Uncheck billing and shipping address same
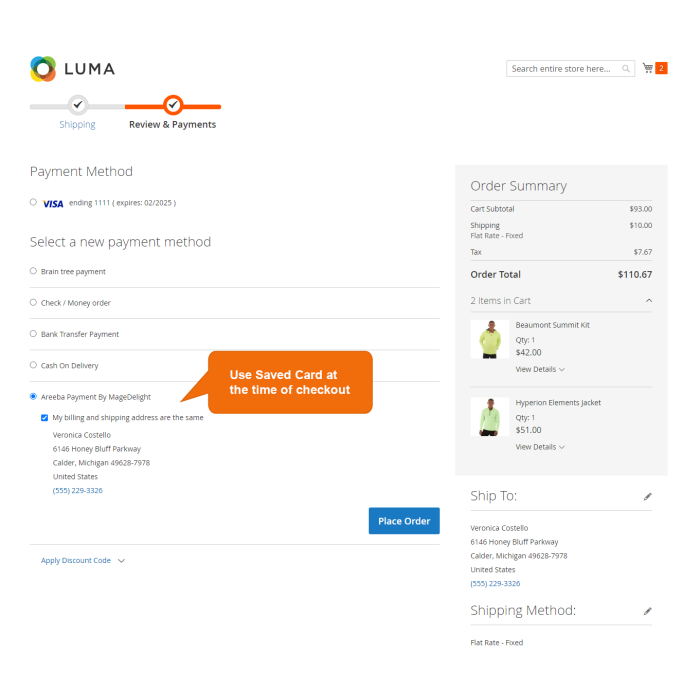 click(44, 418)
